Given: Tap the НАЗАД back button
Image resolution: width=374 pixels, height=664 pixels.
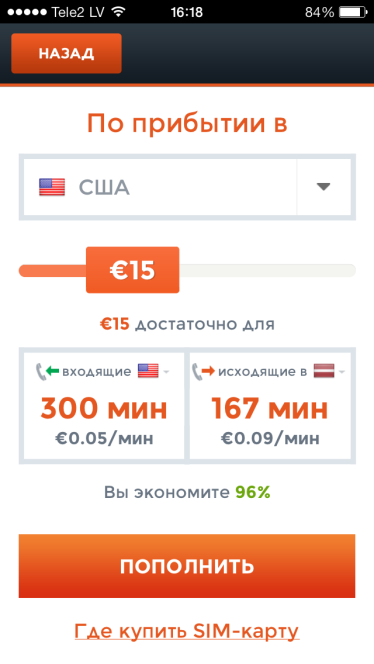Looking at the screenshot, I should [x=66, y=53].
